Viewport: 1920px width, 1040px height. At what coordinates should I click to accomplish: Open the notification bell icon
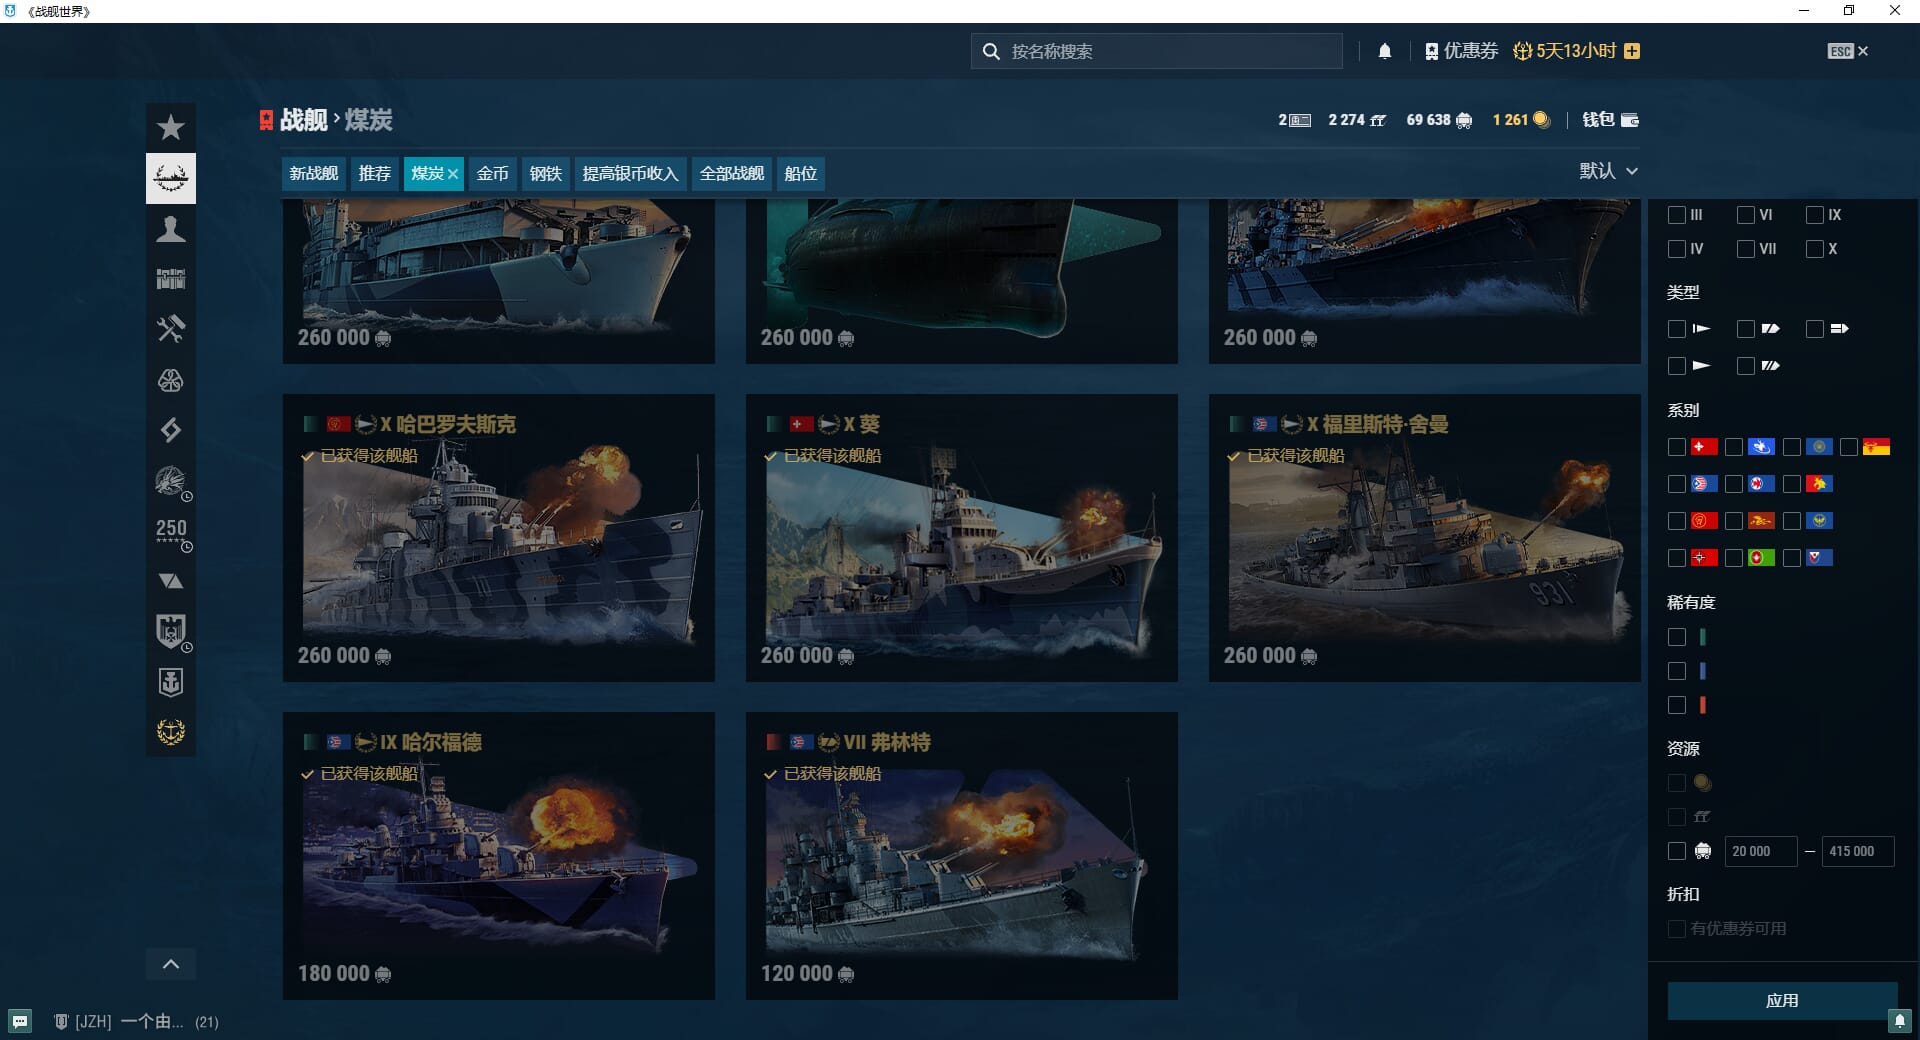(1385, 51)
